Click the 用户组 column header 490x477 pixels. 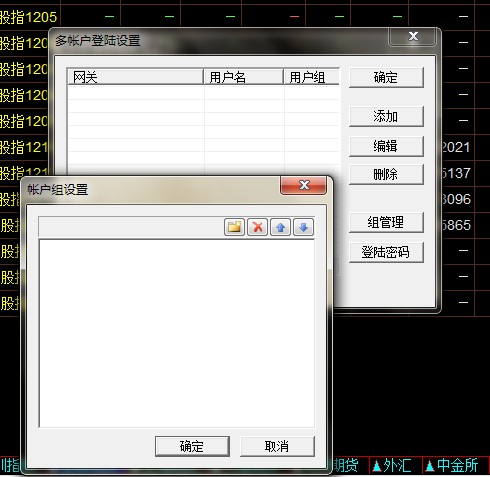pyautogui.click(x=312, y=77)
